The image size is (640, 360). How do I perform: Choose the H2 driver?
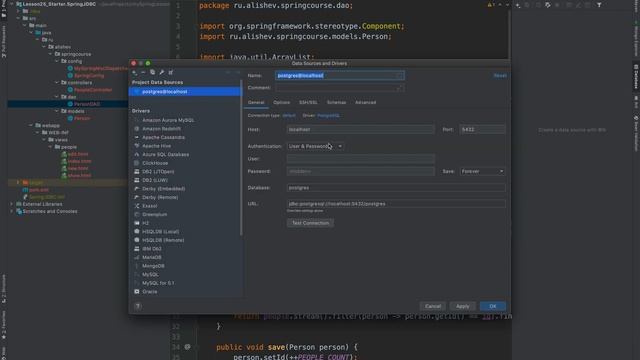[x=145, y=223]
